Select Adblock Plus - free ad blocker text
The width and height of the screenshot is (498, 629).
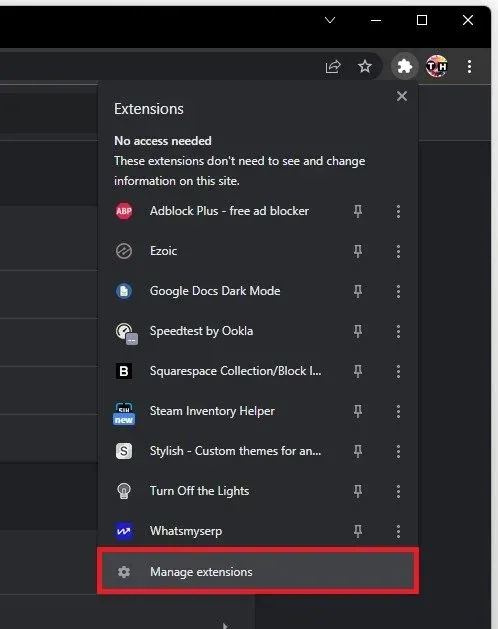[229, 211]
